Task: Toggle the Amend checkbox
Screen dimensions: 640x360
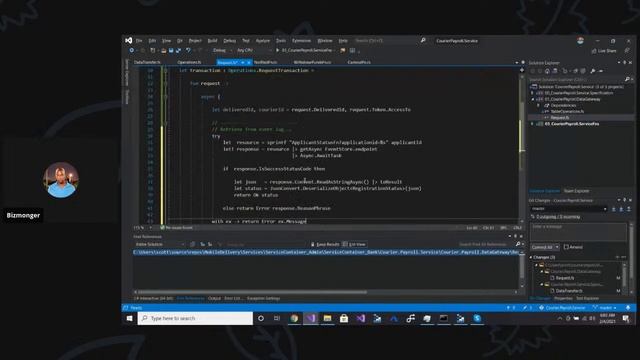Action: coord(566,247)
